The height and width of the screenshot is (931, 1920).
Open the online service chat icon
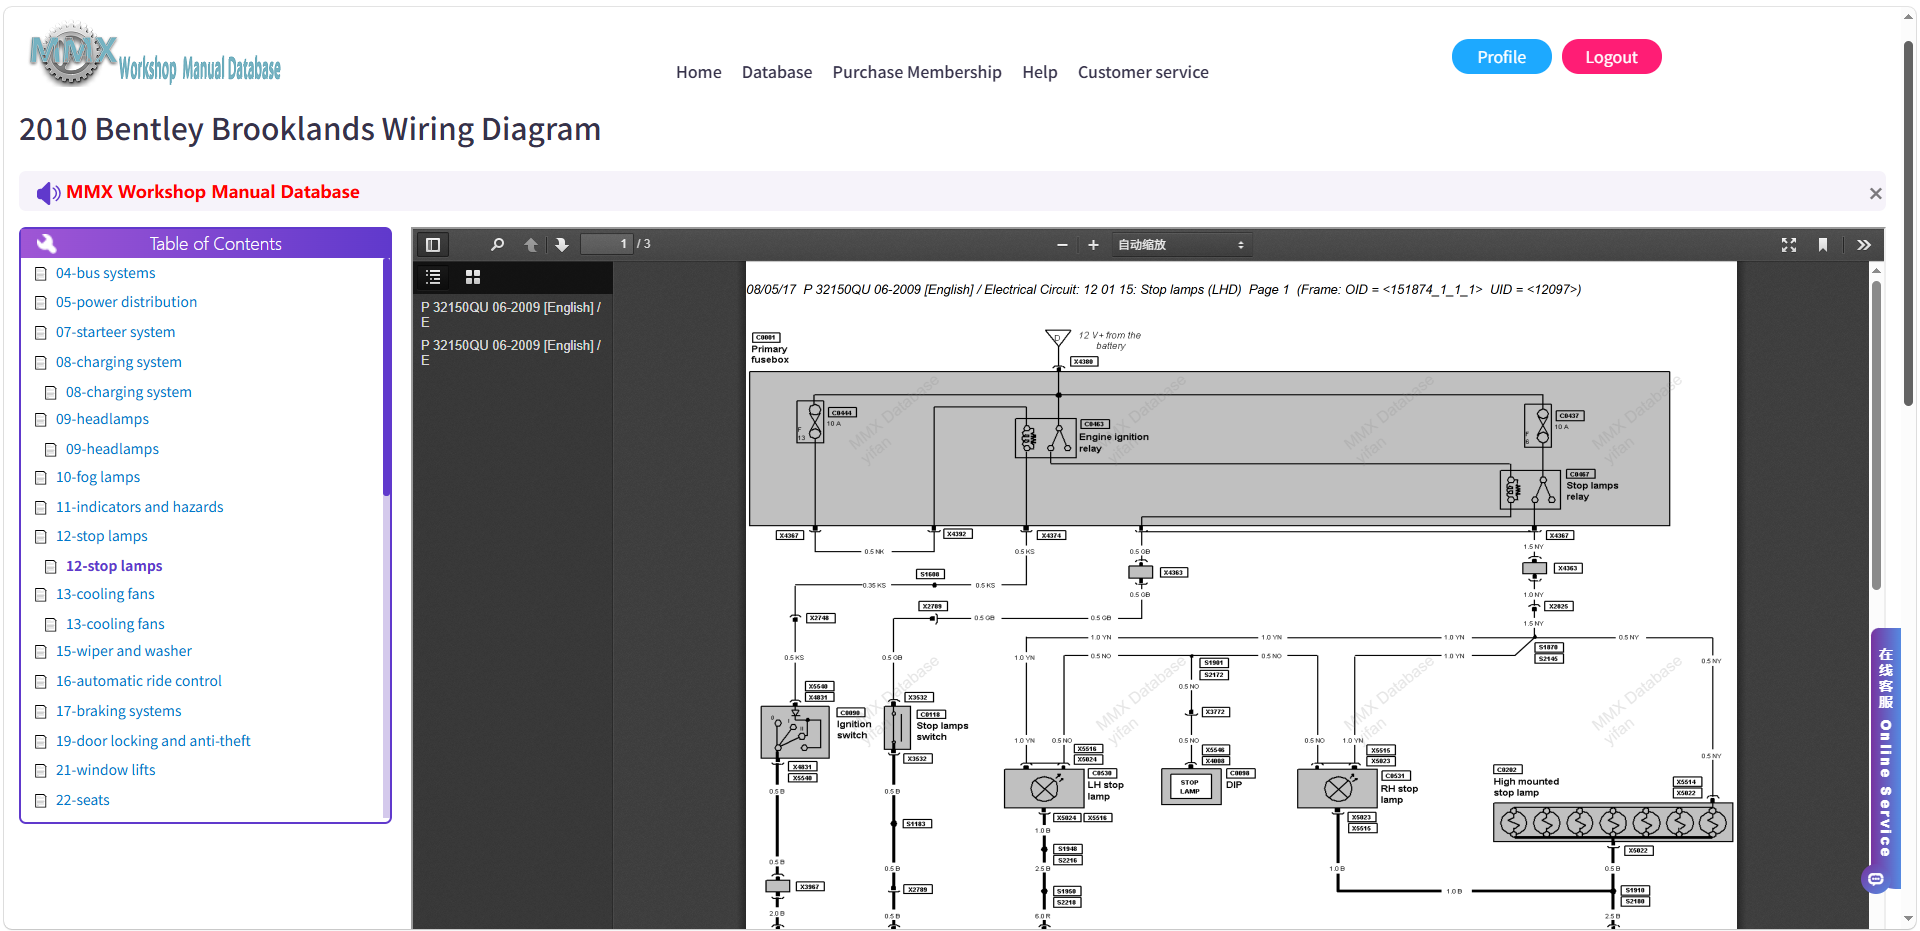click(1876, 879)
